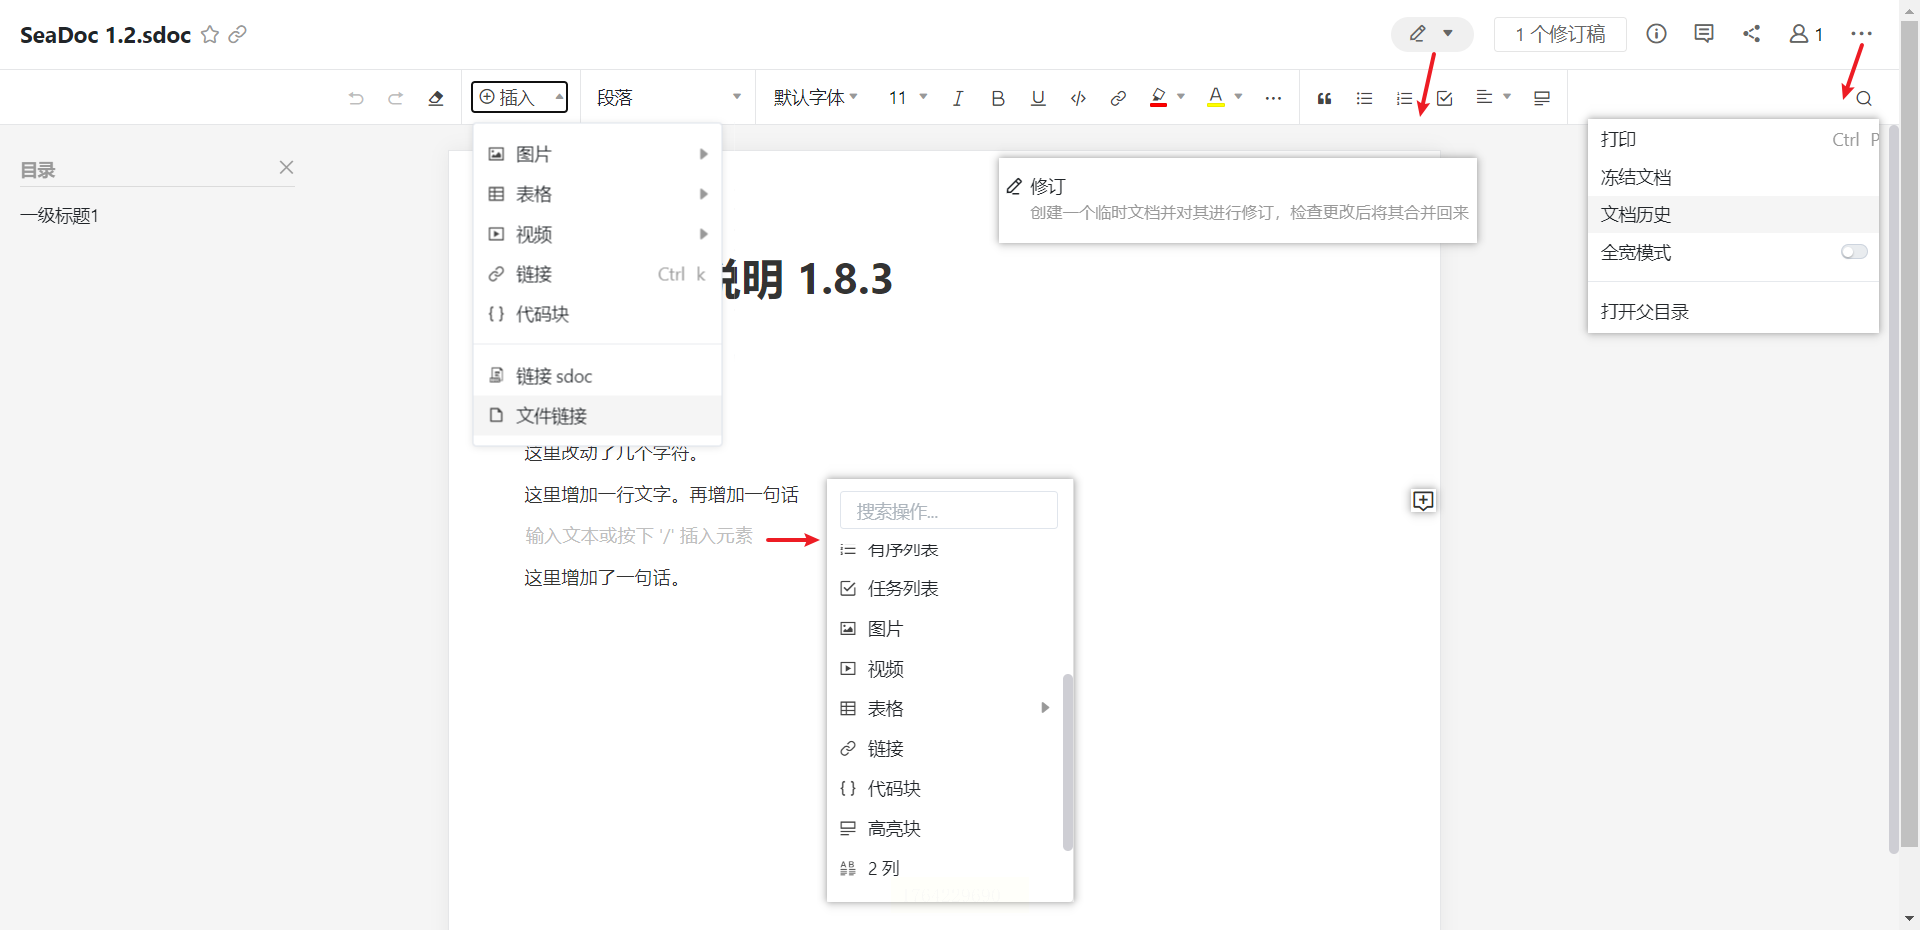Screen dimensions: 1920x930
Task: Toggle italic text formatting
Action: click(x=957, y=98)
